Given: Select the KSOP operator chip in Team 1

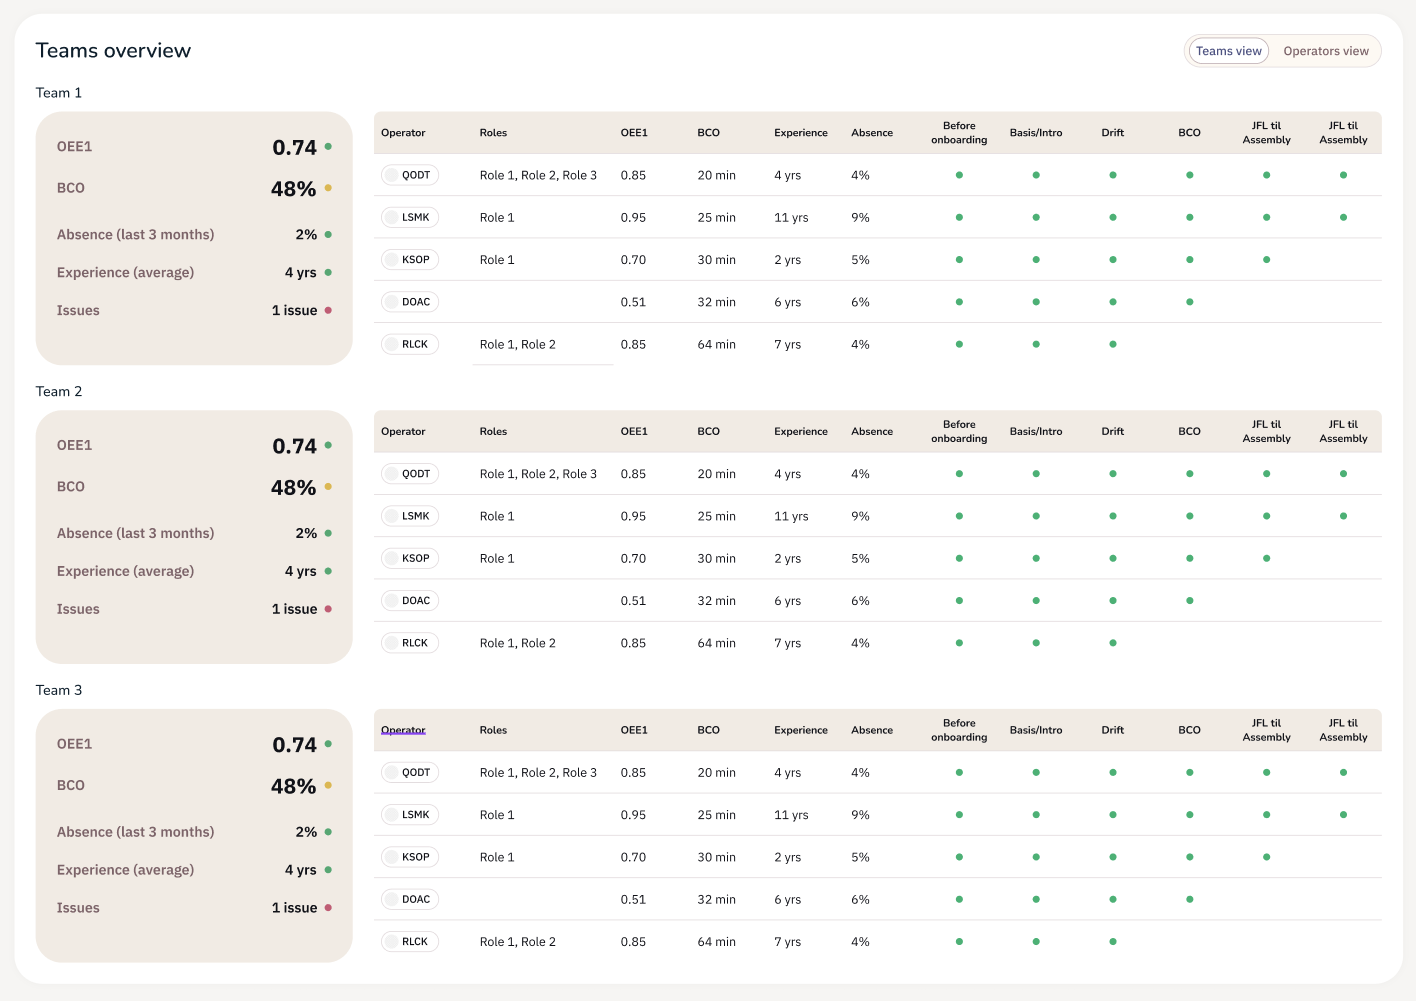Looking at the screenshot, I should click(410, 259).
